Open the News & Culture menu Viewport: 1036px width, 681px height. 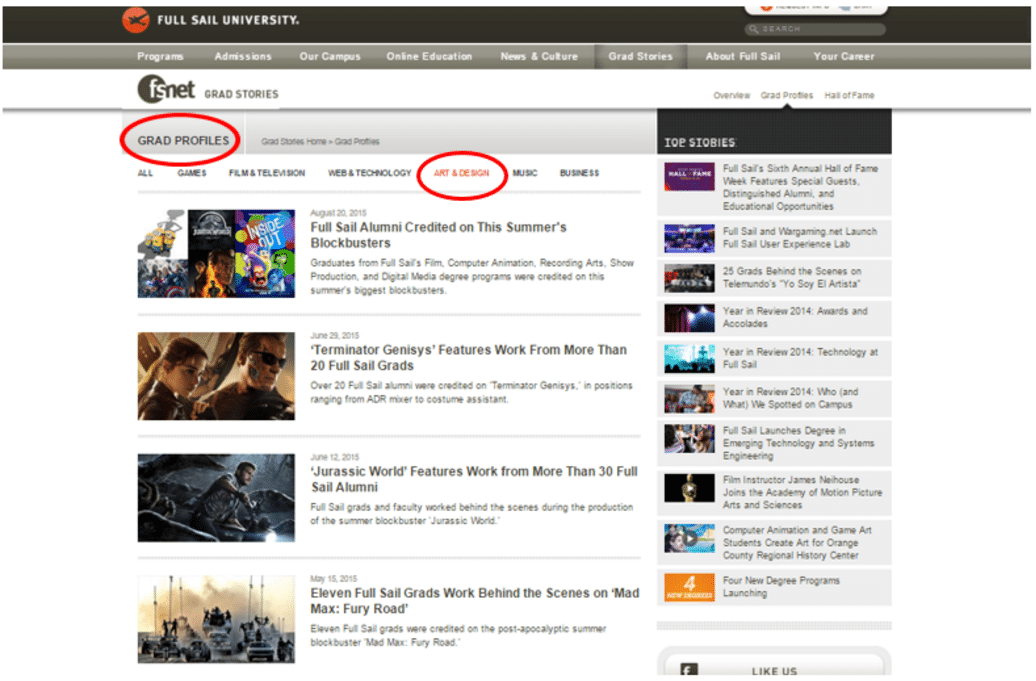(539, 57)
